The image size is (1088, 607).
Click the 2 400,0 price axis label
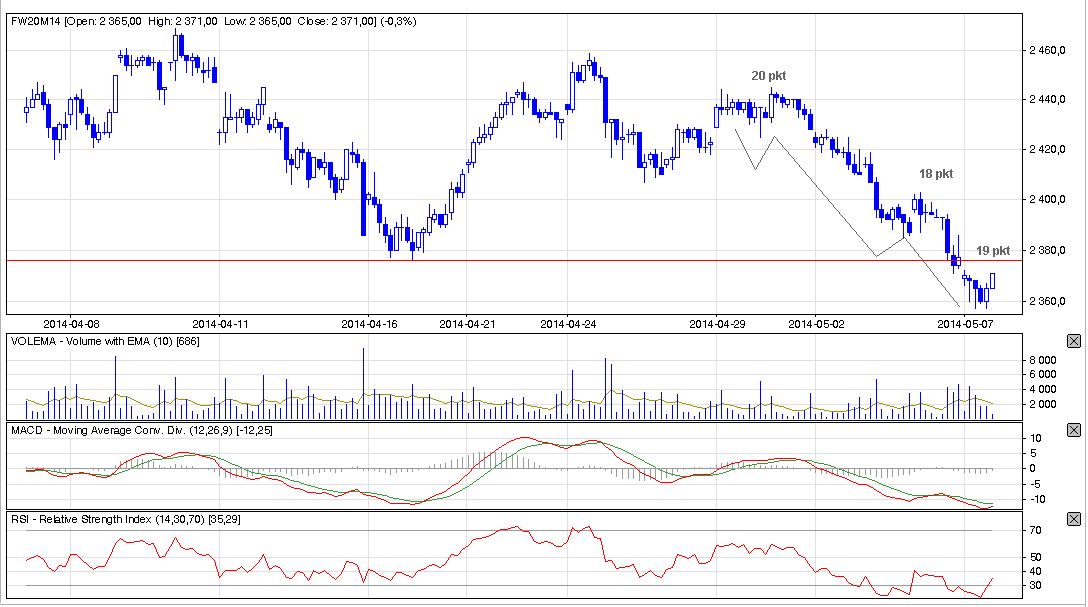(x=1048, y=200)
